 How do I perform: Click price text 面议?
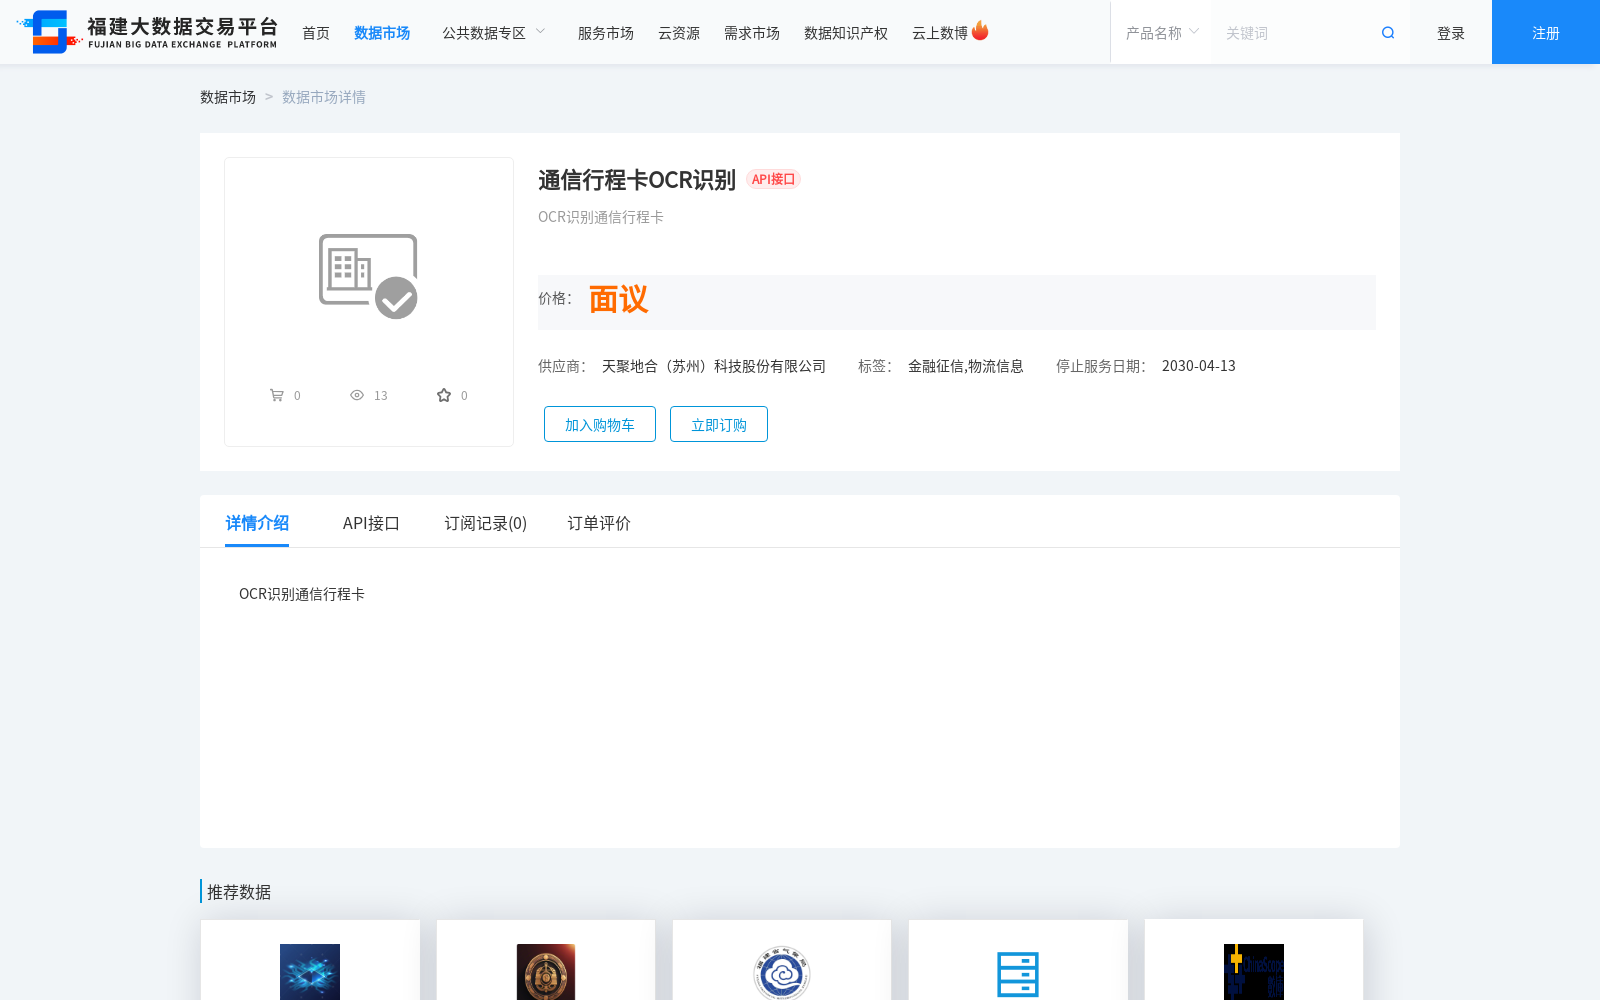(x=618, y=299)
